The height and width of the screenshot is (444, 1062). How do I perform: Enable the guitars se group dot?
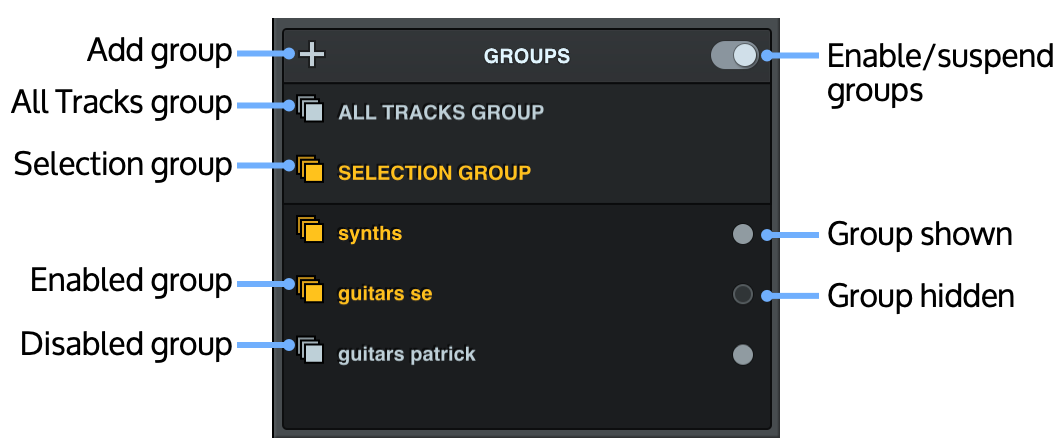click(743, 294)
